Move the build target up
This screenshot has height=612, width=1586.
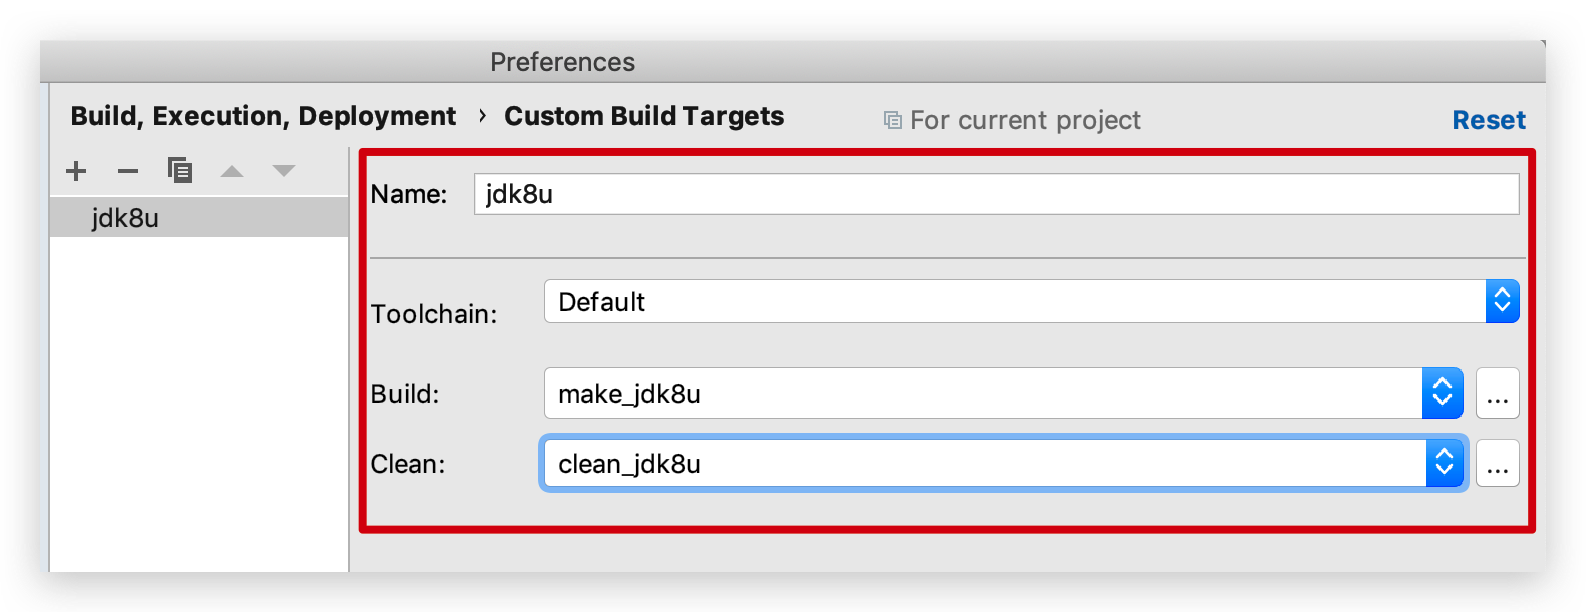click(x=232, y=171)
